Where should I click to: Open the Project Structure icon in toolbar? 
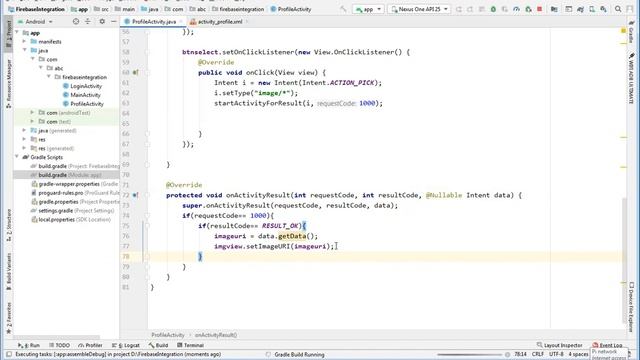[x=554, y=9]
